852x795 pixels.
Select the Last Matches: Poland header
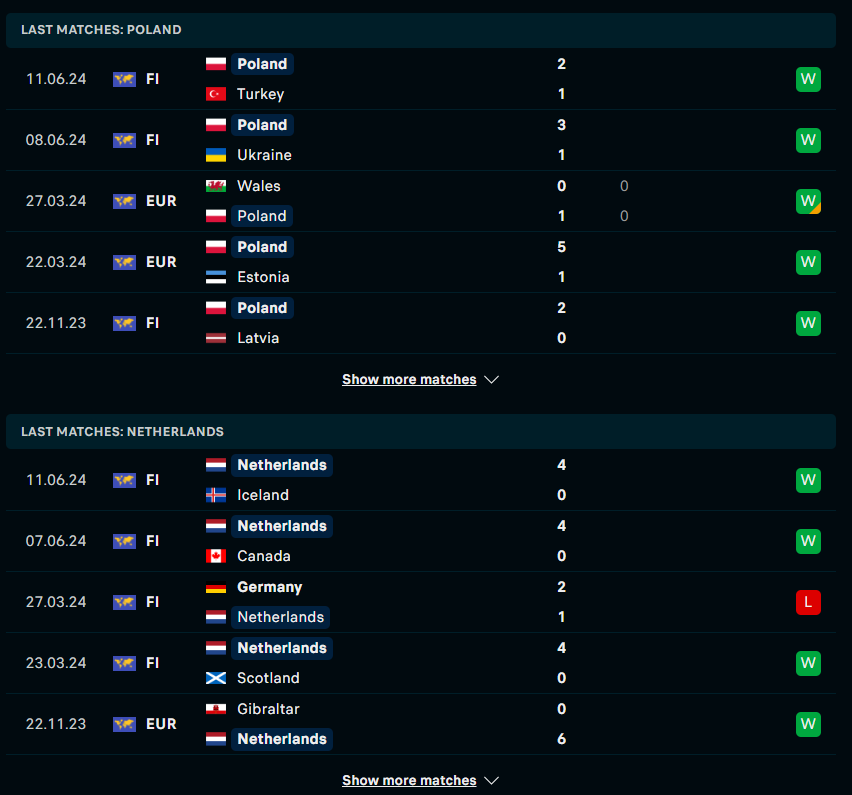point(421,30)
